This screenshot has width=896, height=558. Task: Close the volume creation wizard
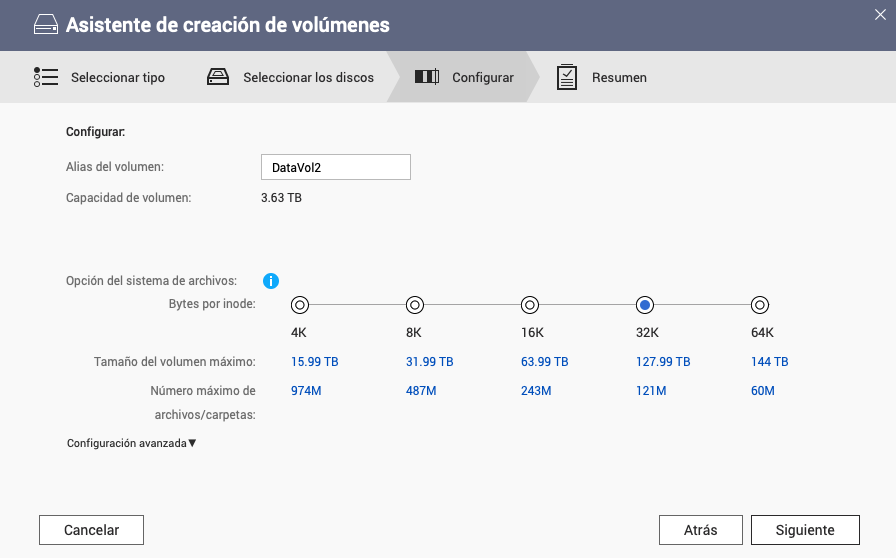pos(880,14)
